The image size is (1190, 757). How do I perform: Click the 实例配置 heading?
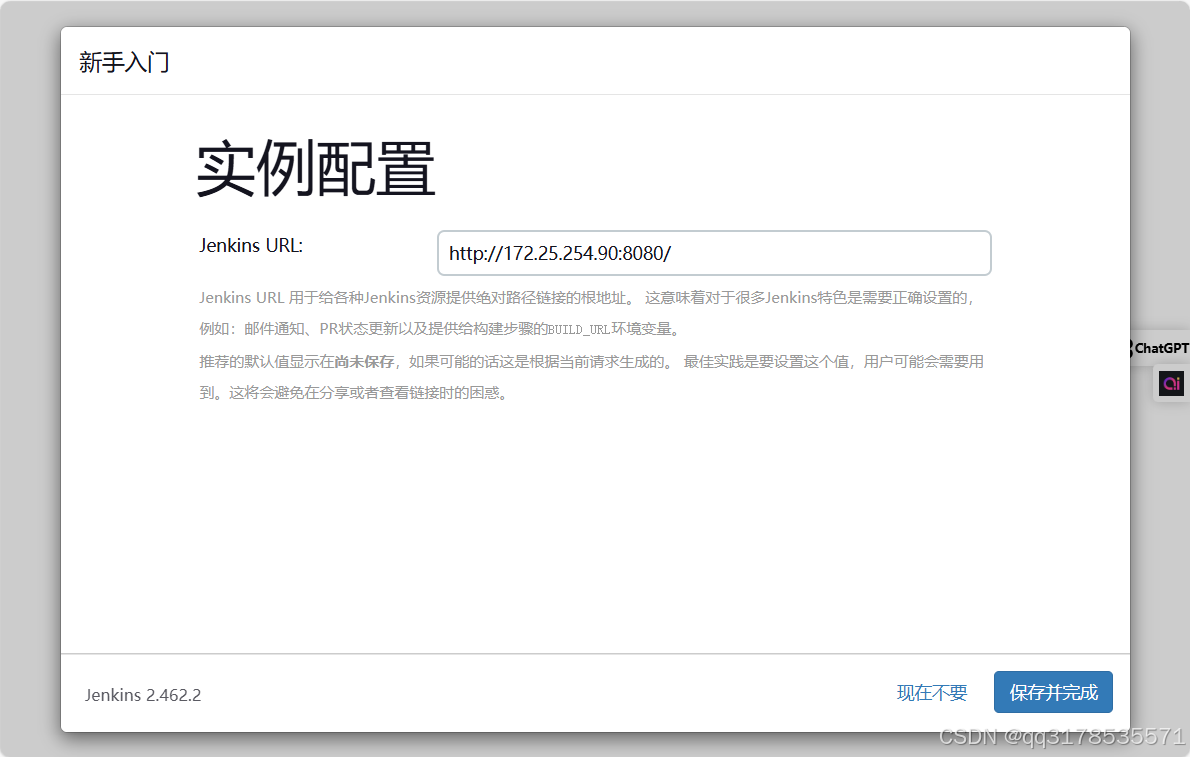pyautogui.click(x=316, y=169)
